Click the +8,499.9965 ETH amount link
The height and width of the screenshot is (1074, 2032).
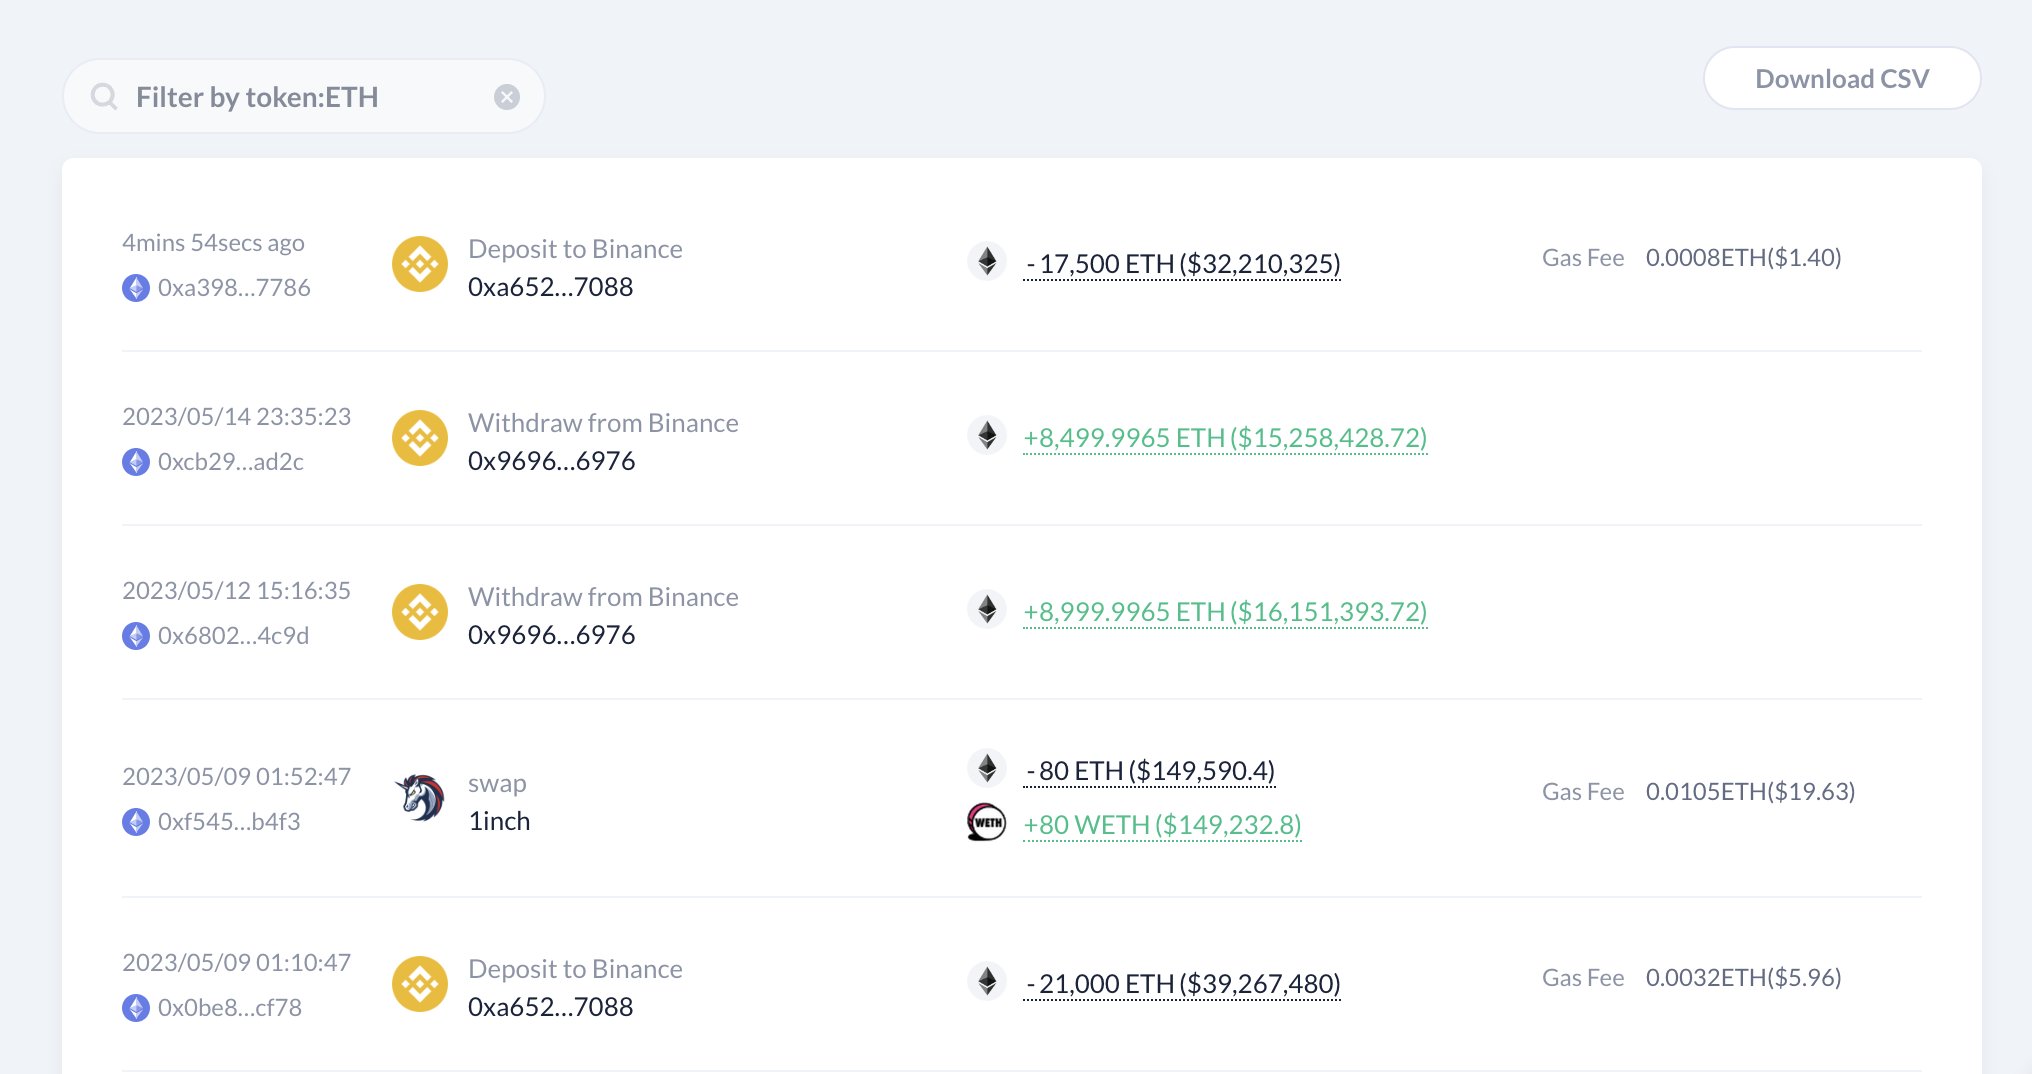tap(1225, 438)
